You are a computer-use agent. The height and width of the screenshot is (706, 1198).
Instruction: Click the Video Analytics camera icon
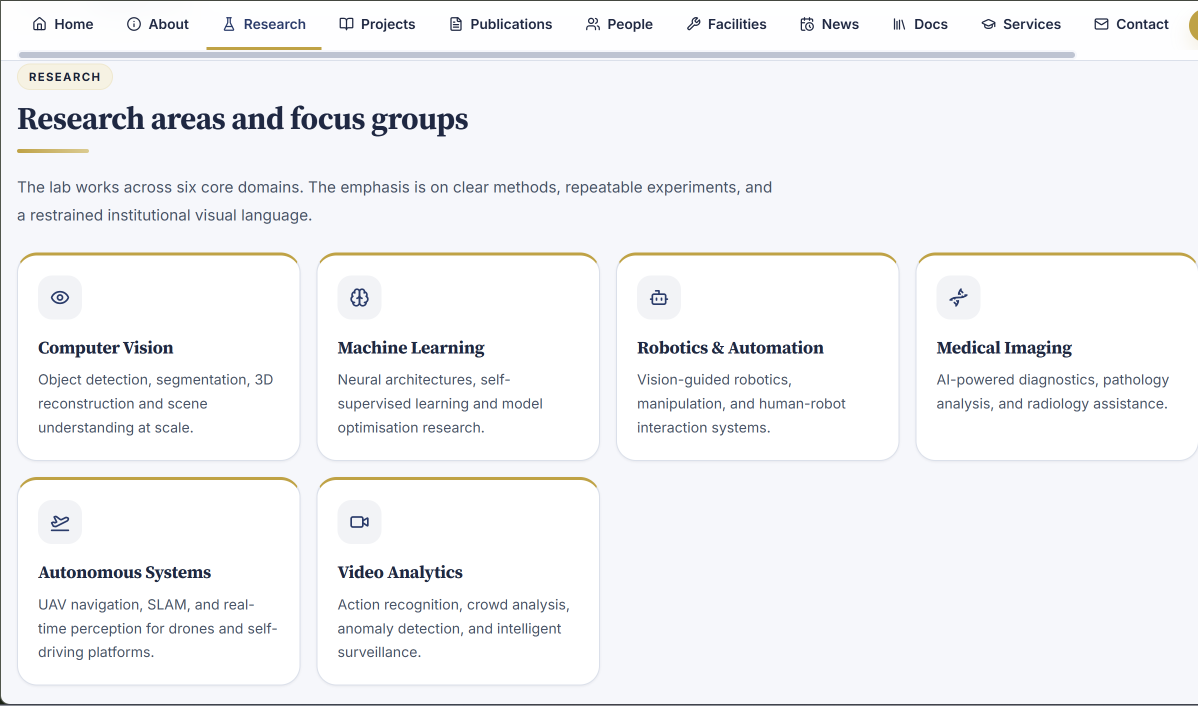pos(359,522)
